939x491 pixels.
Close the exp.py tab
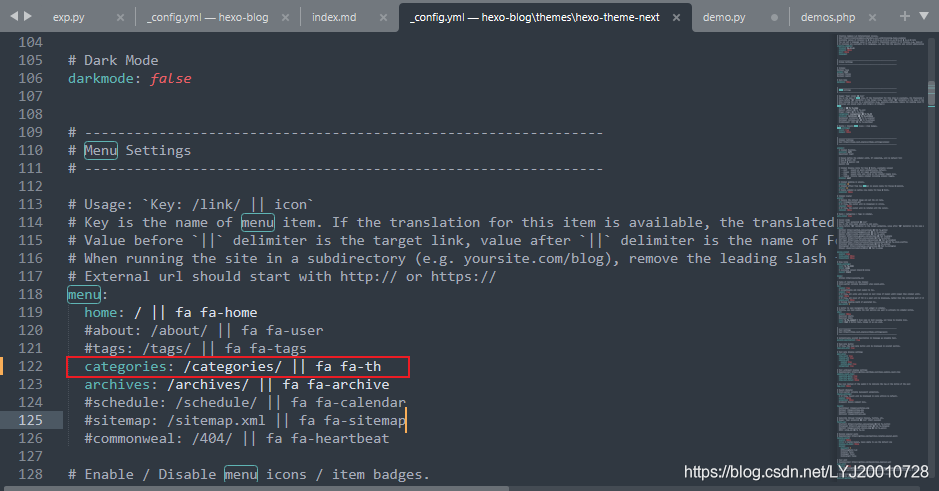(x=120, y=17)
